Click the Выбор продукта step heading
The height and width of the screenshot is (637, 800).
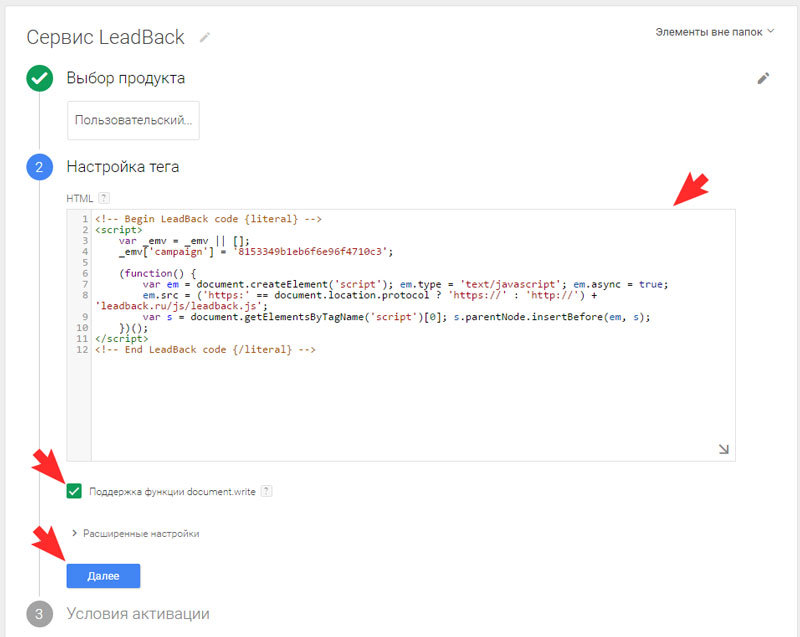(x=126, y=78)
